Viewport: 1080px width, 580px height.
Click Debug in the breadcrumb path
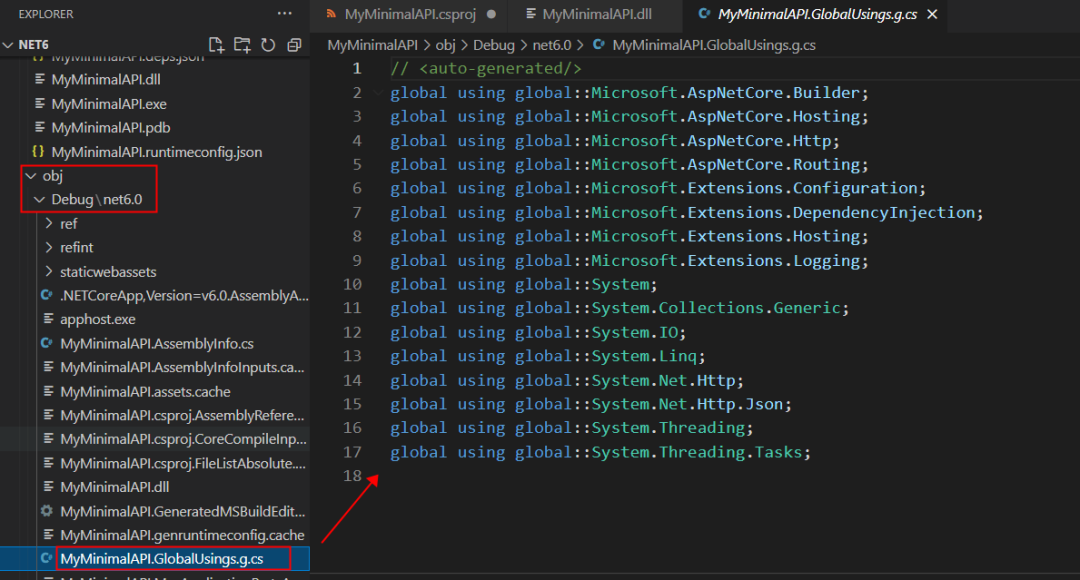click(x=494, y=45)
